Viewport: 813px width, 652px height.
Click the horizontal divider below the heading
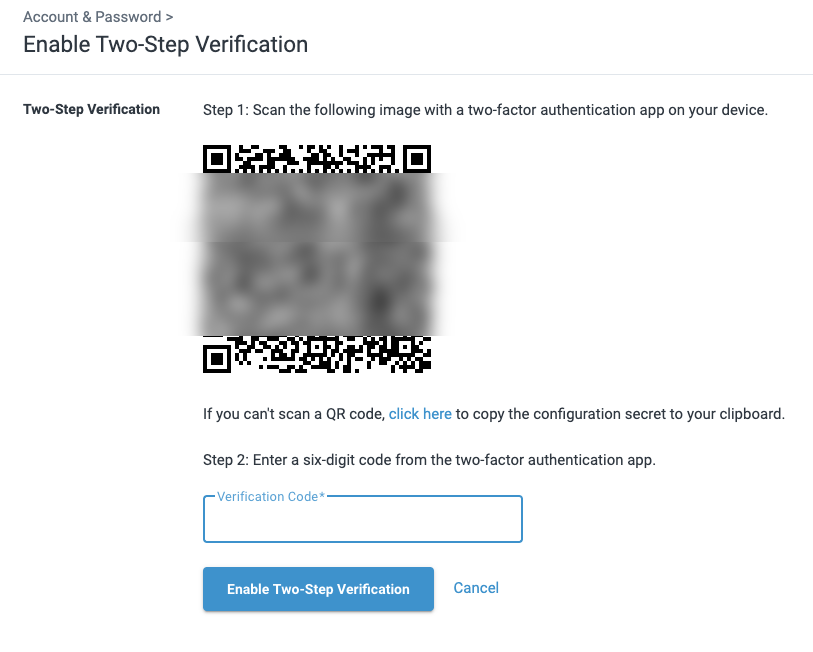[406, 74]
